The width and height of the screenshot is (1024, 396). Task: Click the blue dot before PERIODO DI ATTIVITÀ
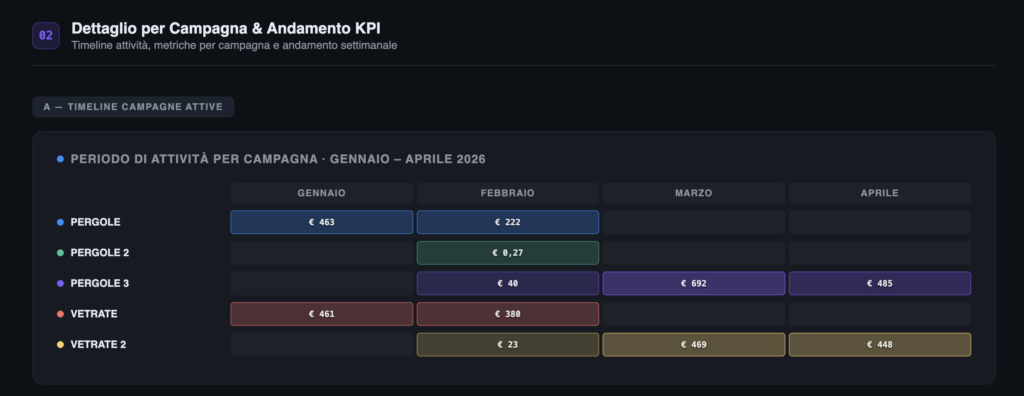pyautogui.click(x=60, y=159)
